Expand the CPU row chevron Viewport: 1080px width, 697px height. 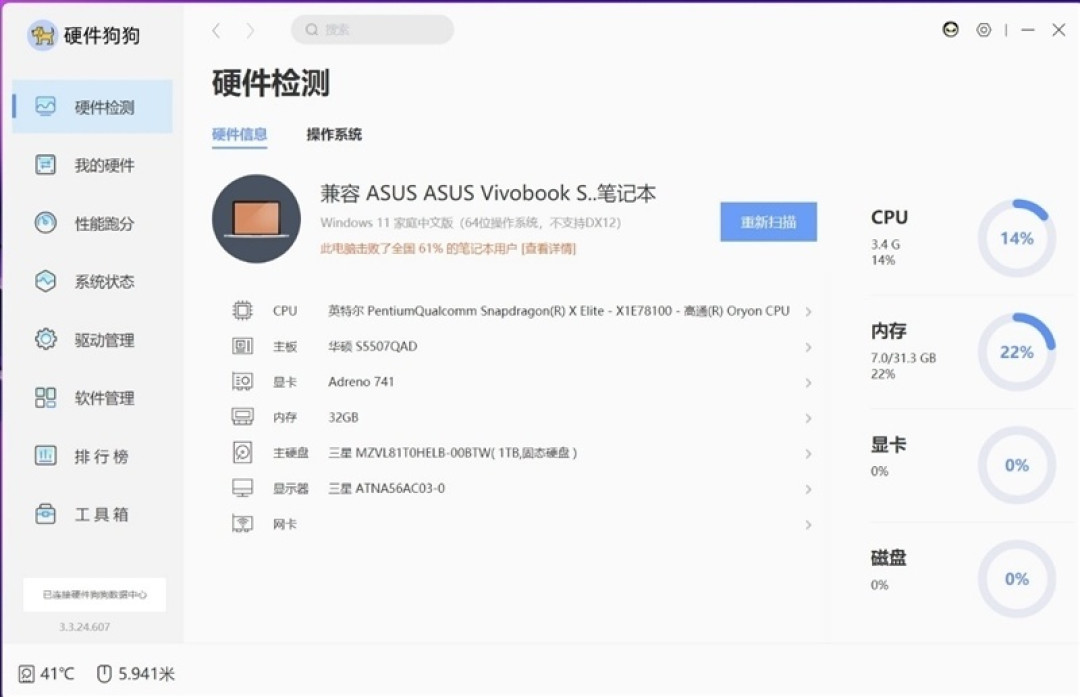[x=809, y=311]
